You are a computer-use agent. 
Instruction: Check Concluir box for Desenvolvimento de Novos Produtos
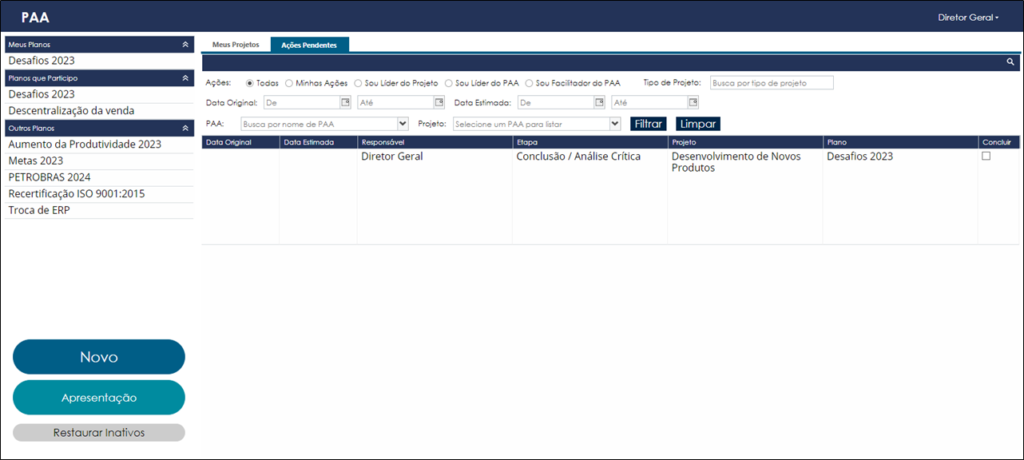point(986,156)
